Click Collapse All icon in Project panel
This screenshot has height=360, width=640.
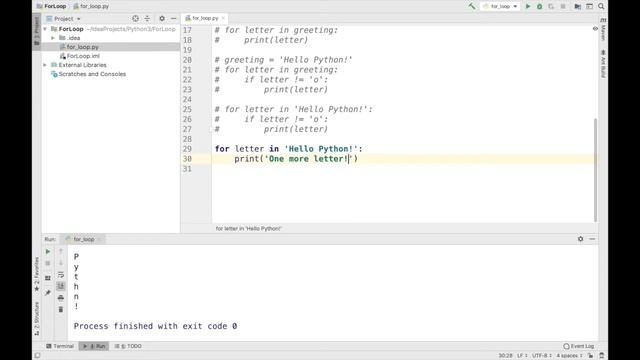[147, 18]
